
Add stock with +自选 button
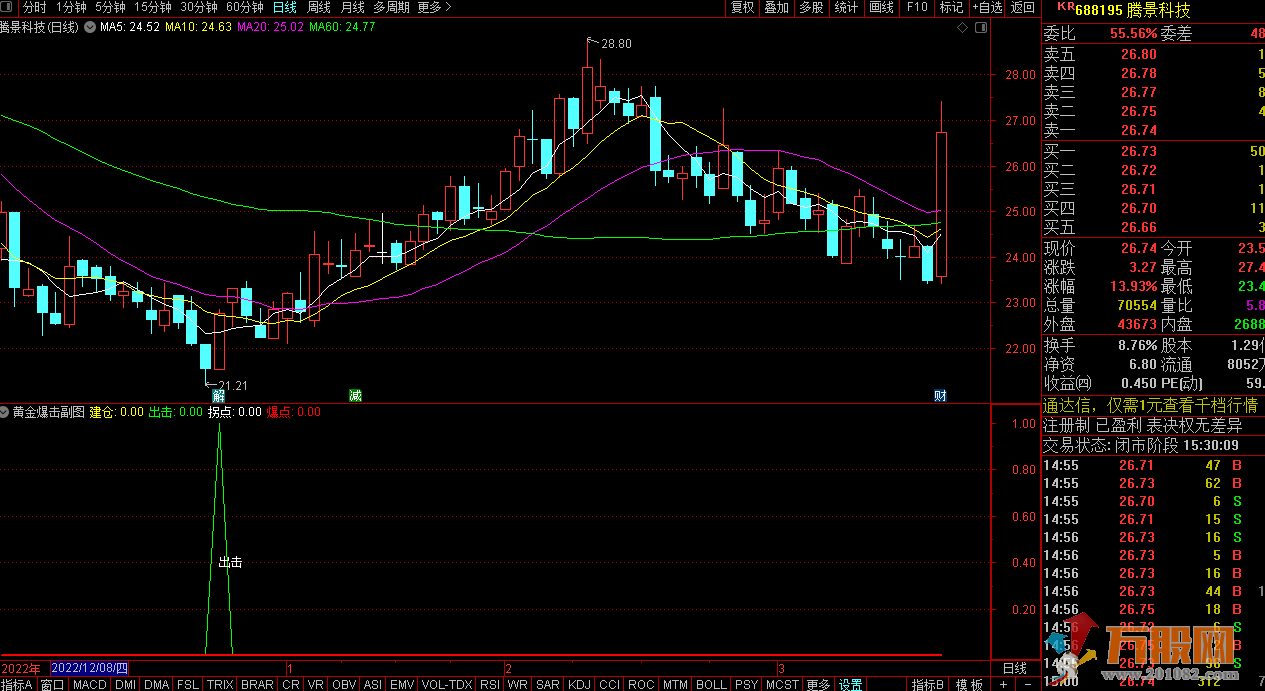point(985,7)
